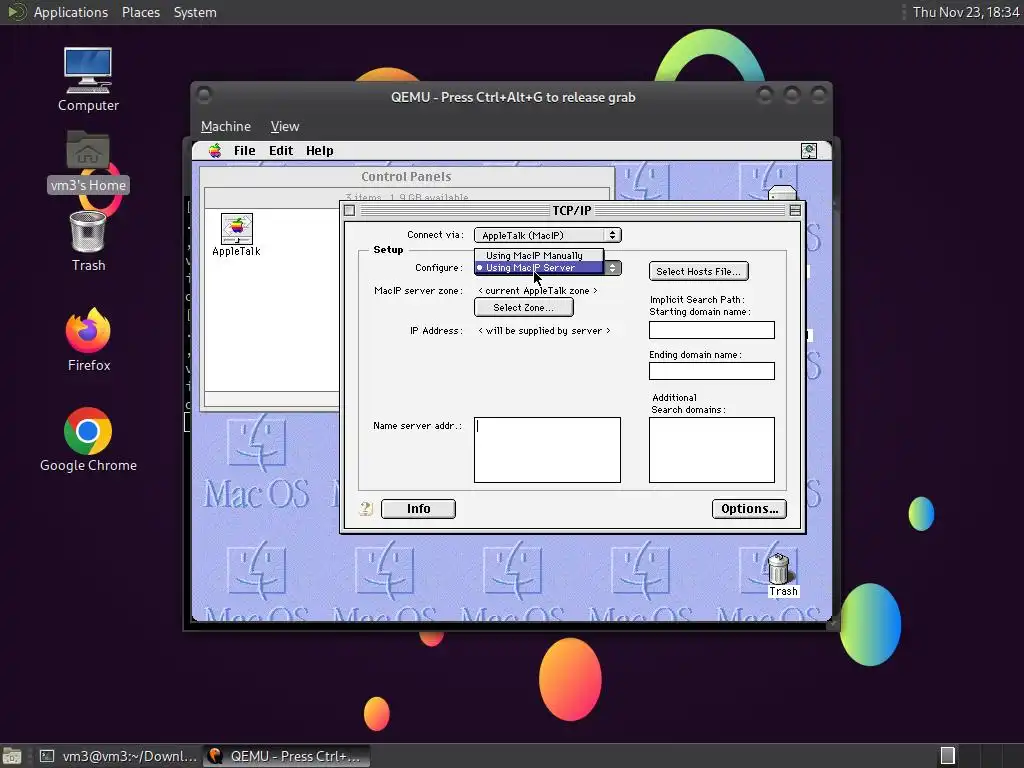This screenshot has width=1024, height=768.
Task: Click the TCP/IP window title
Action: click(571, 210)
